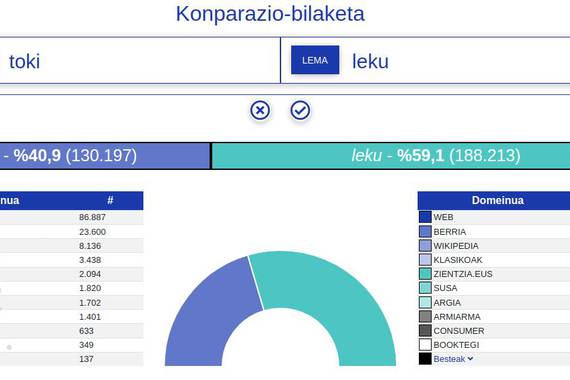570x380 pixels.
Task: Click the toki %40,9 result bar
Action: click(105, 156)
